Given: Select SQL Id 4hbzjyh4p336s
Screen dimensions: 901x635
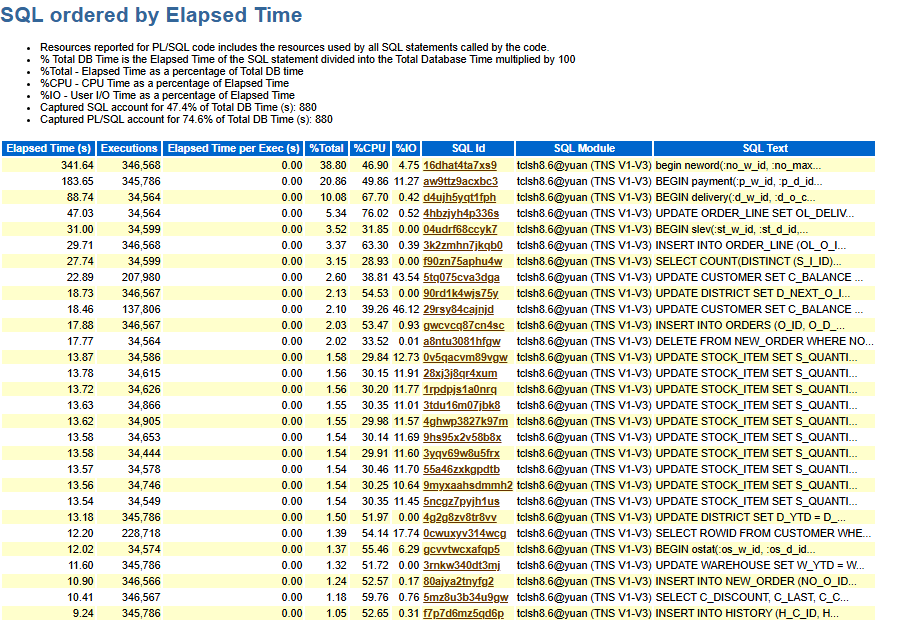Looking at the screenshot, I should coord(477,211).
